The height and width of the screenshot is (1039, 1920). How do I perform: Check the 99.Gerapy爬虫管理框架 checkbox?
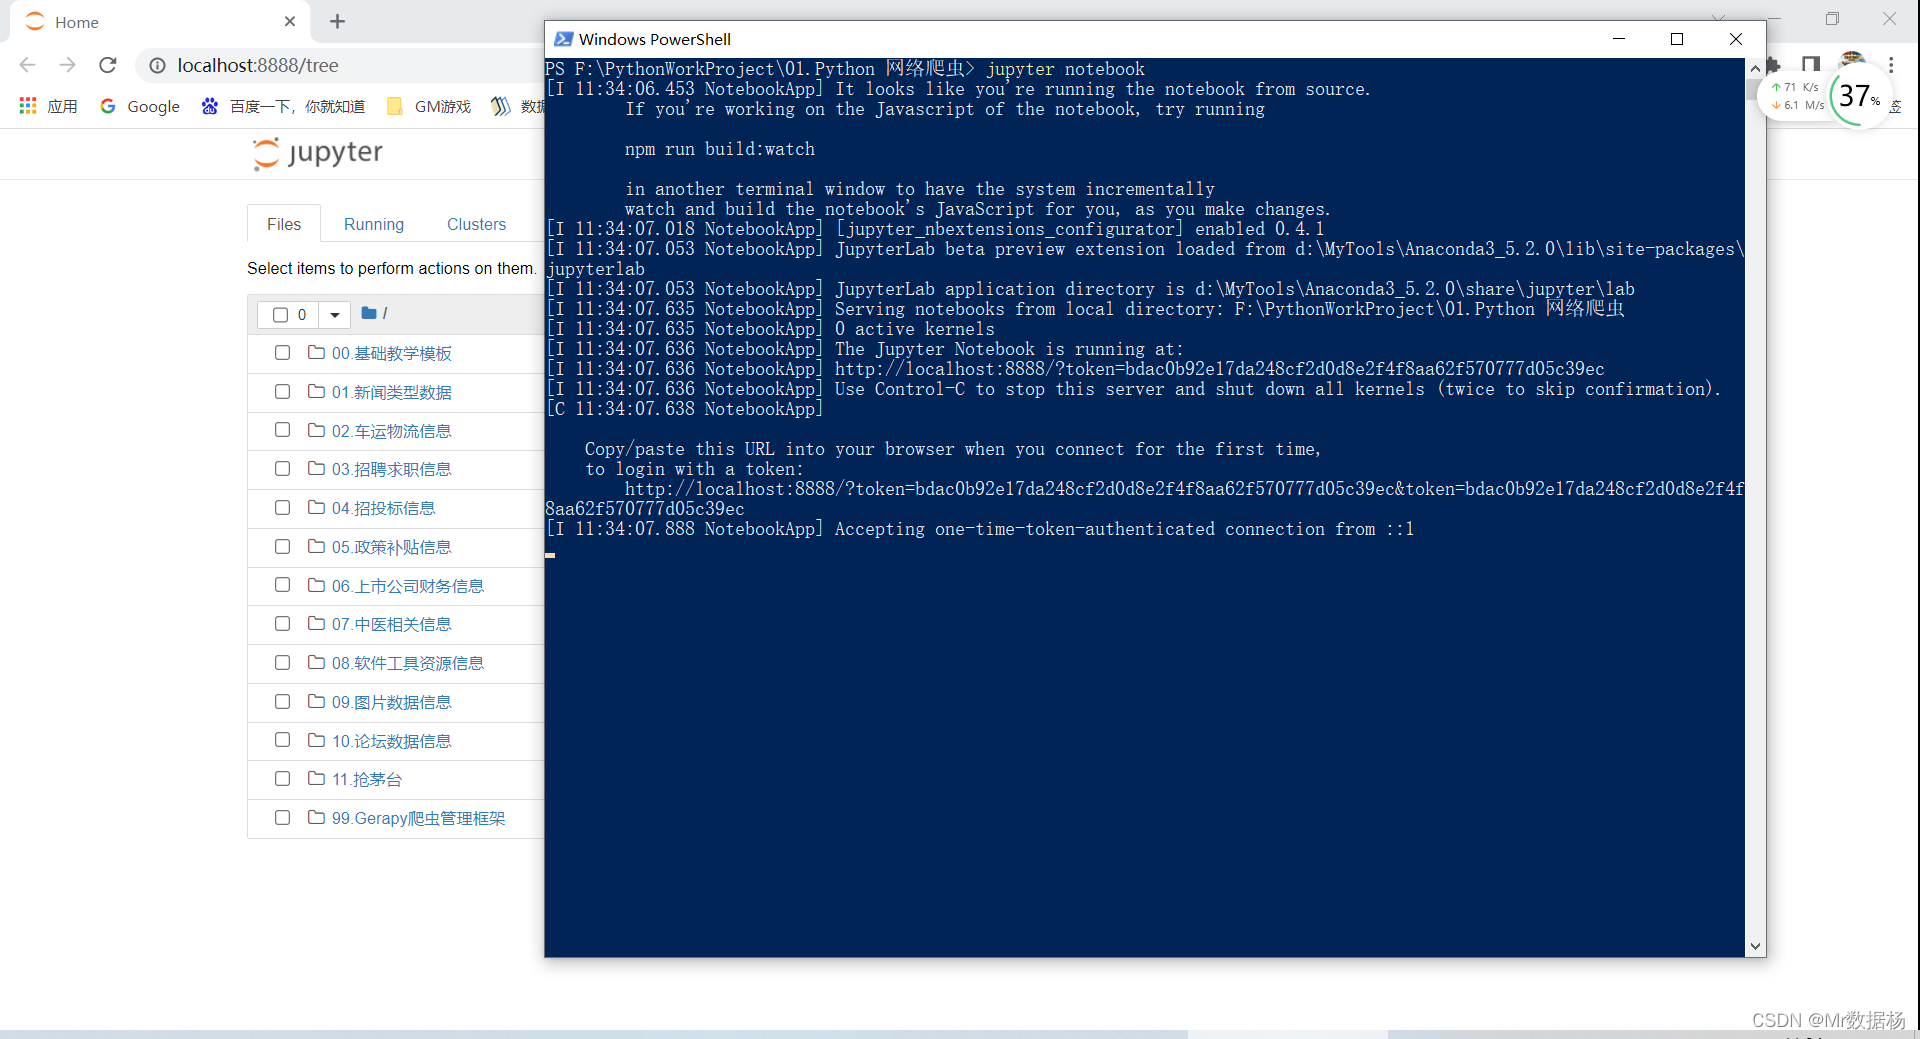point(283,818)
